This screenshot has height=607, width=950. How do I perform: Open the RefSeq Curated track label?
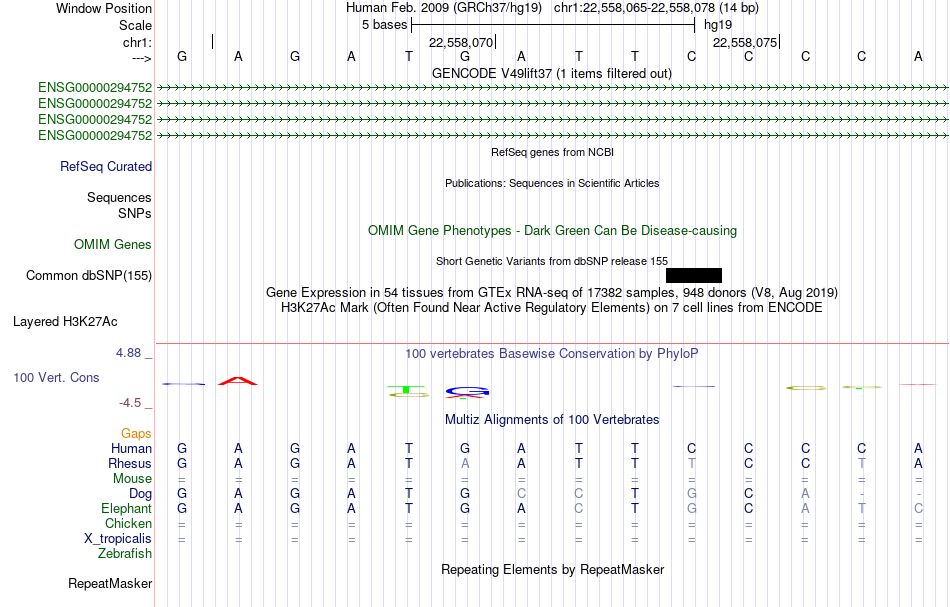(x=106, y=166)
